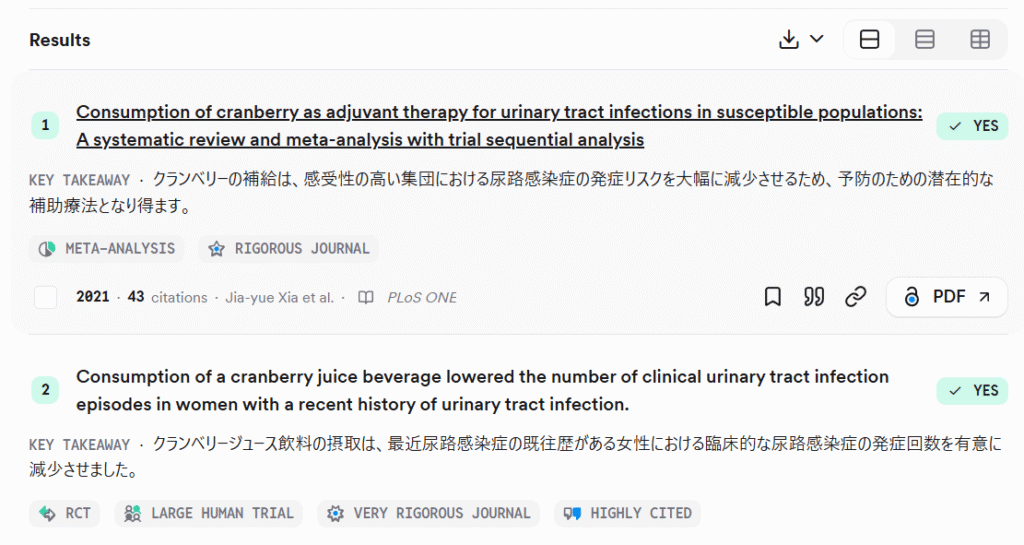Expand the export options chevron
The width and height of the screenshot is (1024, 545).
816,40
